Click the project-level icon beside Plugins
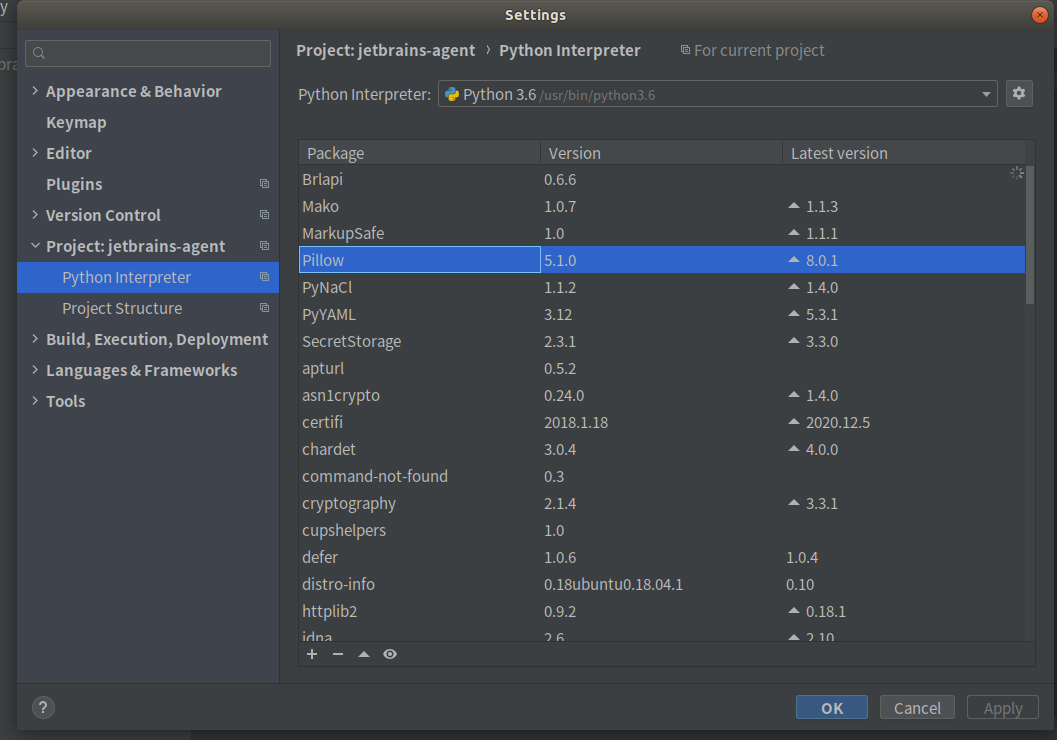 (x=264, y=184)
